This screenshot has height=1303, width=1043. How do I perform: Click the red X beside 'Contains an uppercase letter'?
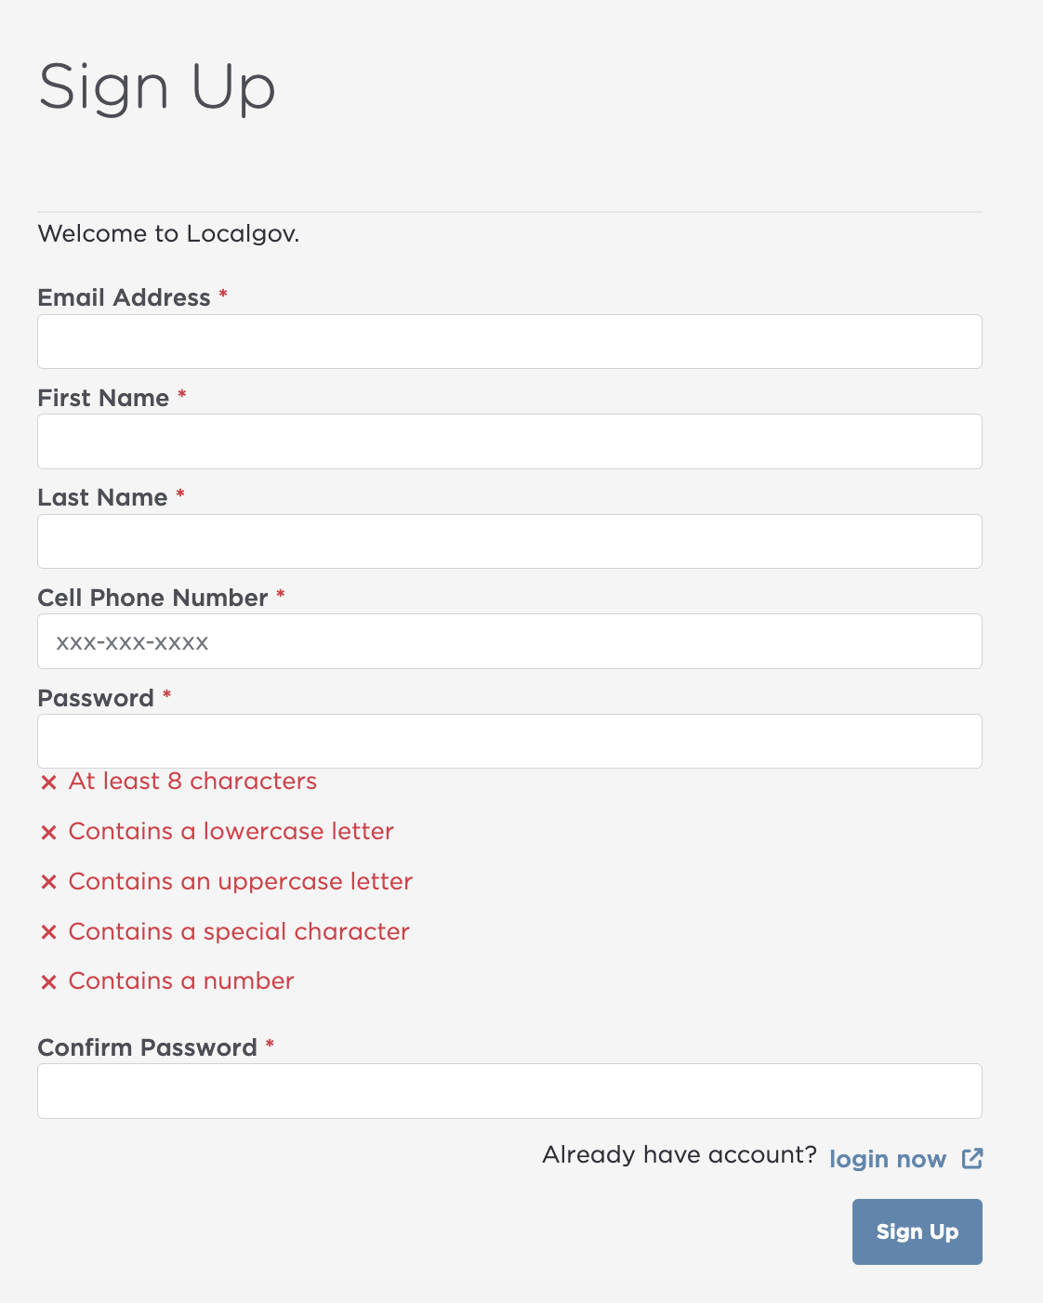click(x=48, y=882)
